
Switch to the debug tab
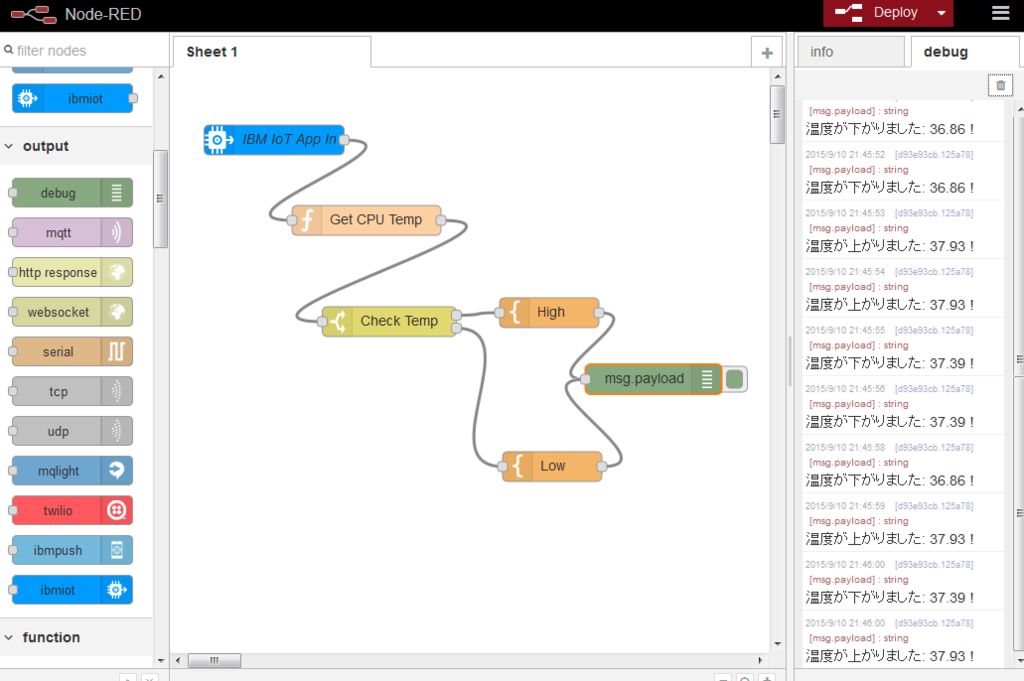[963, 52]
